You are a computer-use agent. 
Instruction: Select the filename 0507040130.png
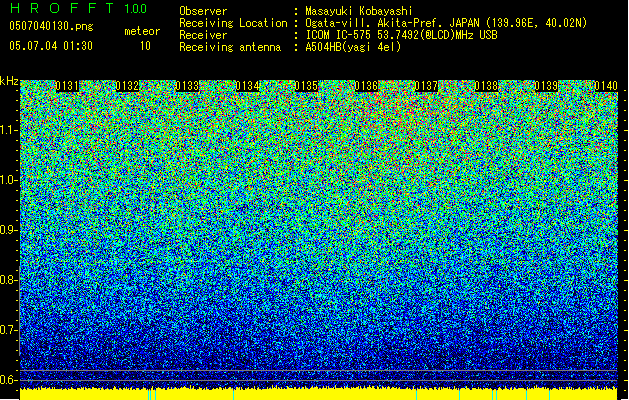point(51,26)
